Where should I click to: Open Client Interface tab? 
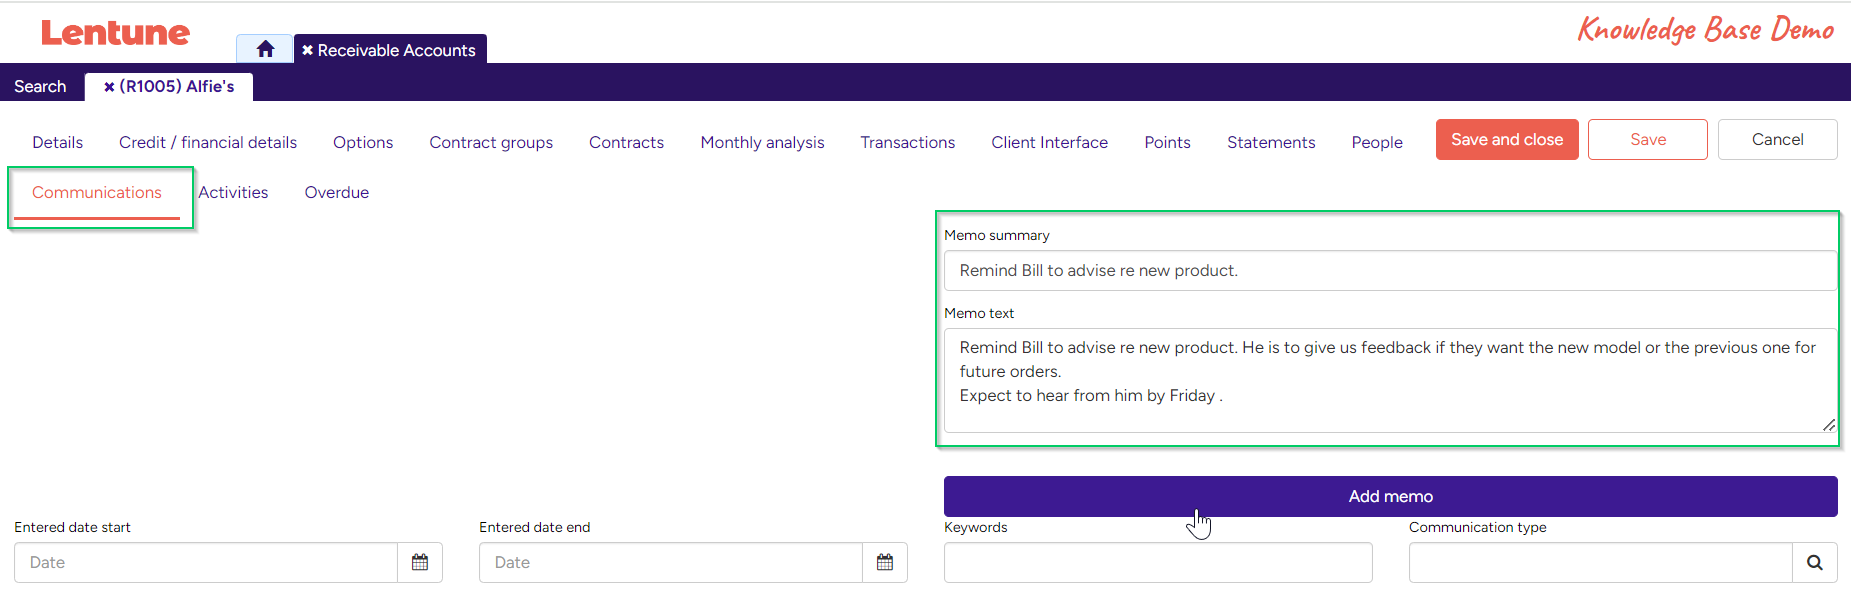click(x=1050, y=142)
